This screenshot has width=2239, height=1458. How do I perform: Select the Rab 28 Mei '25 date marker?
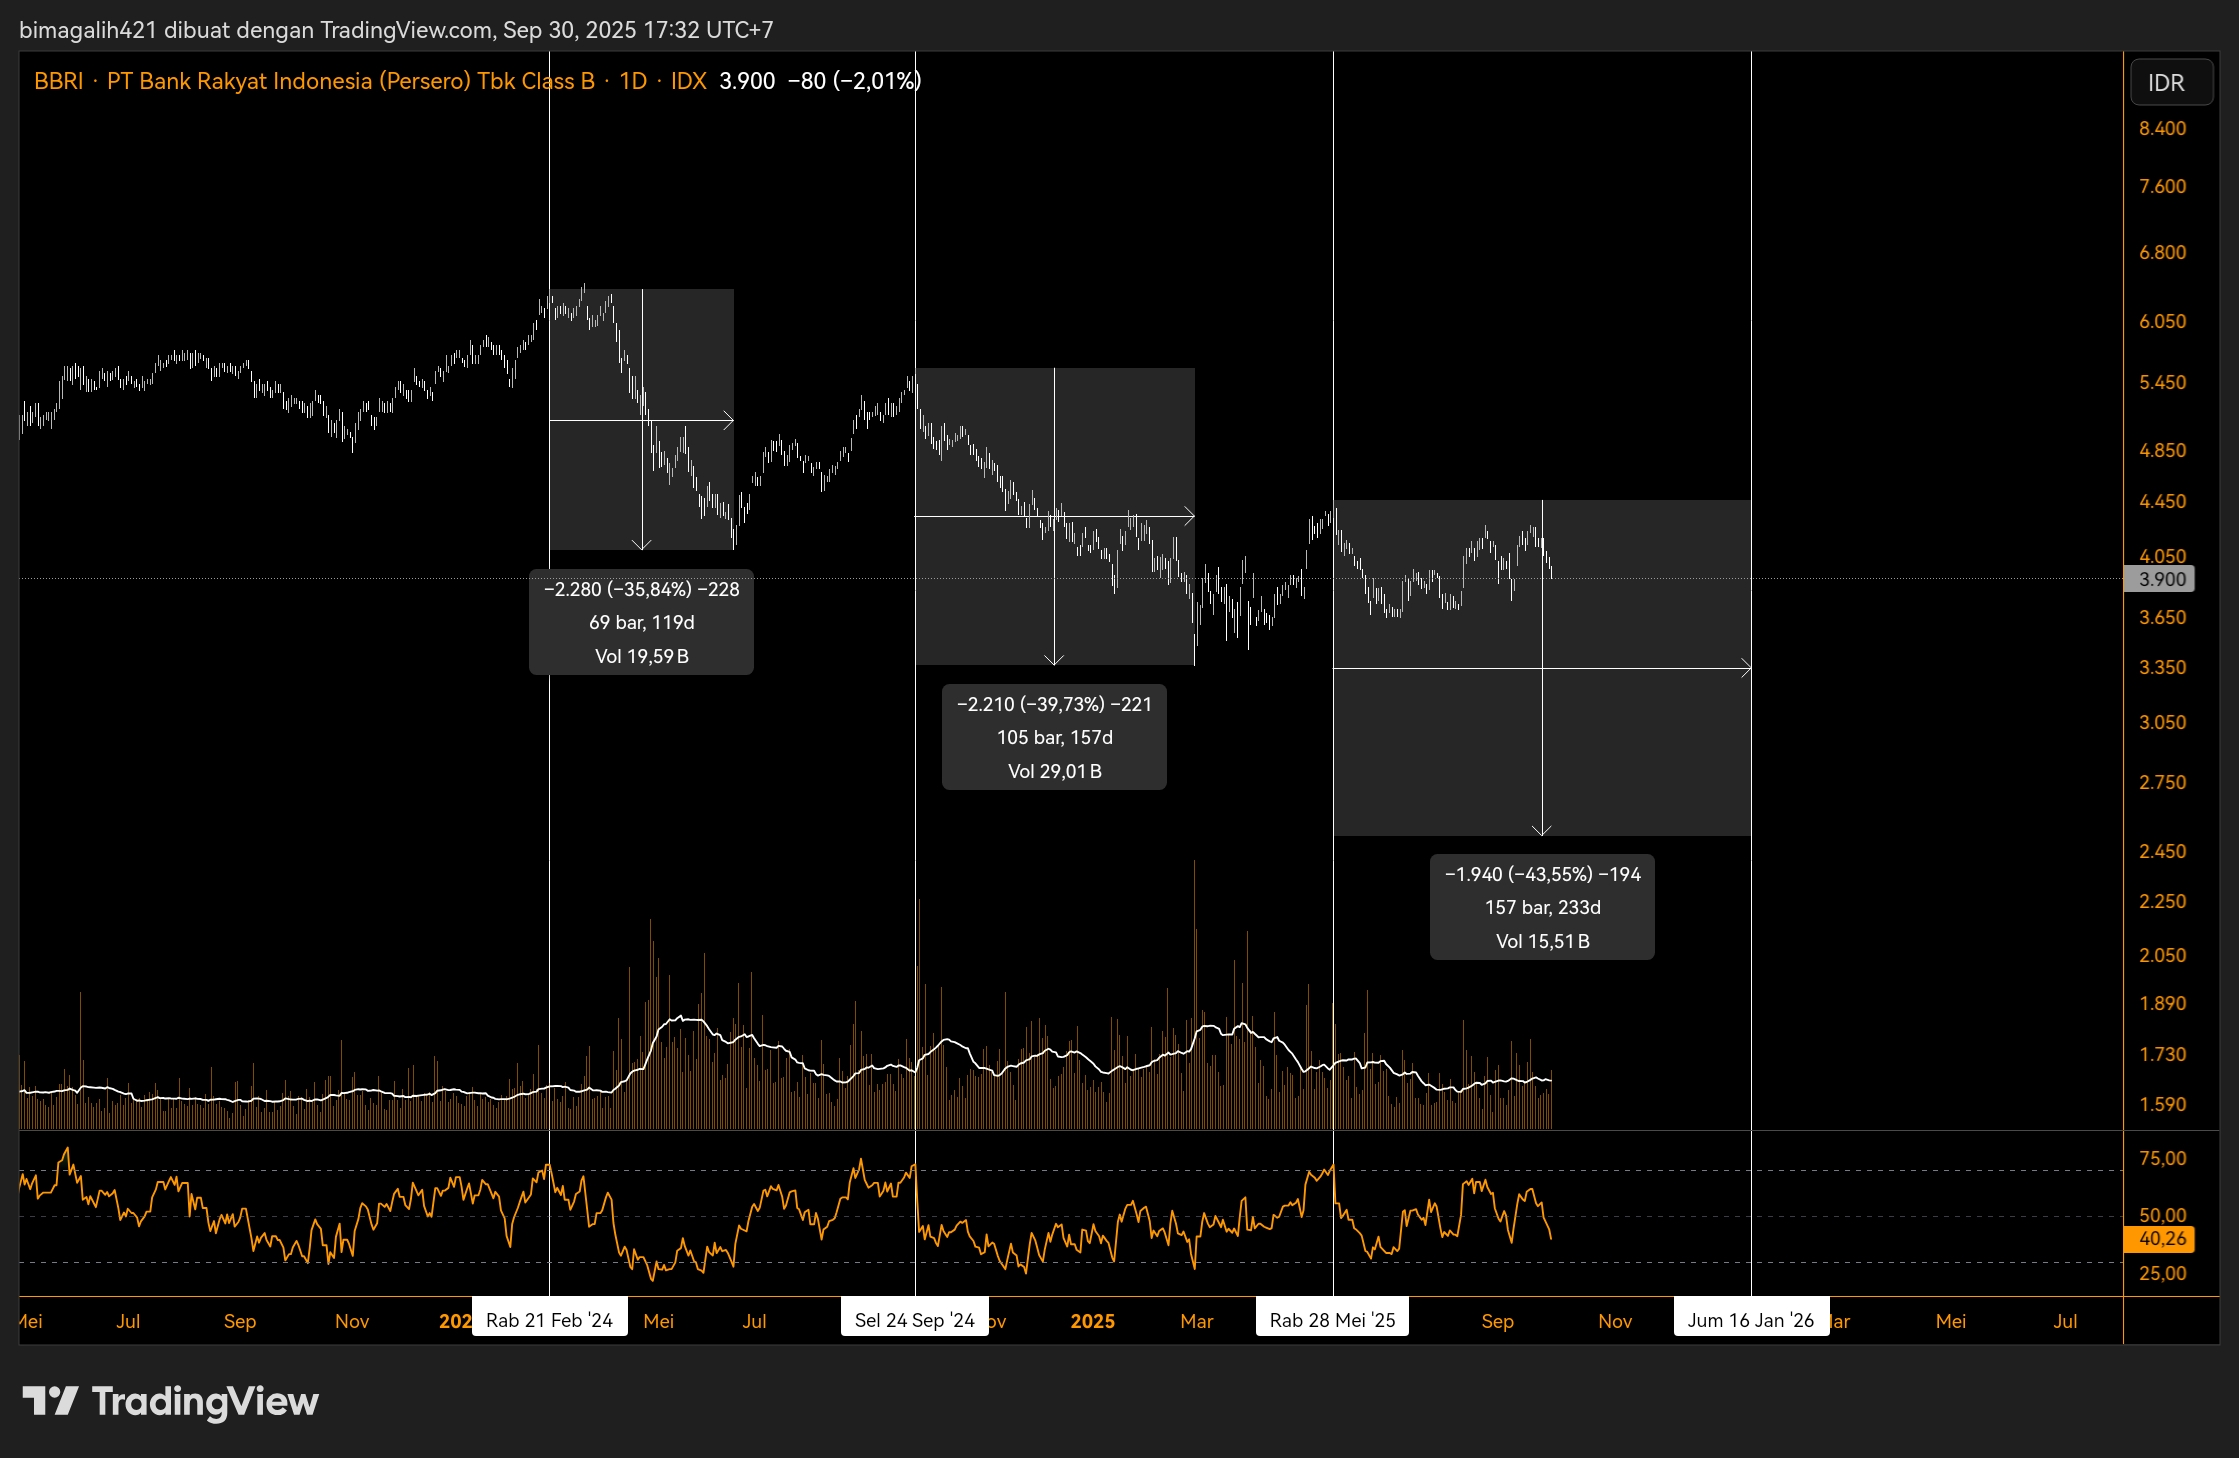tap(1331, 1318)
